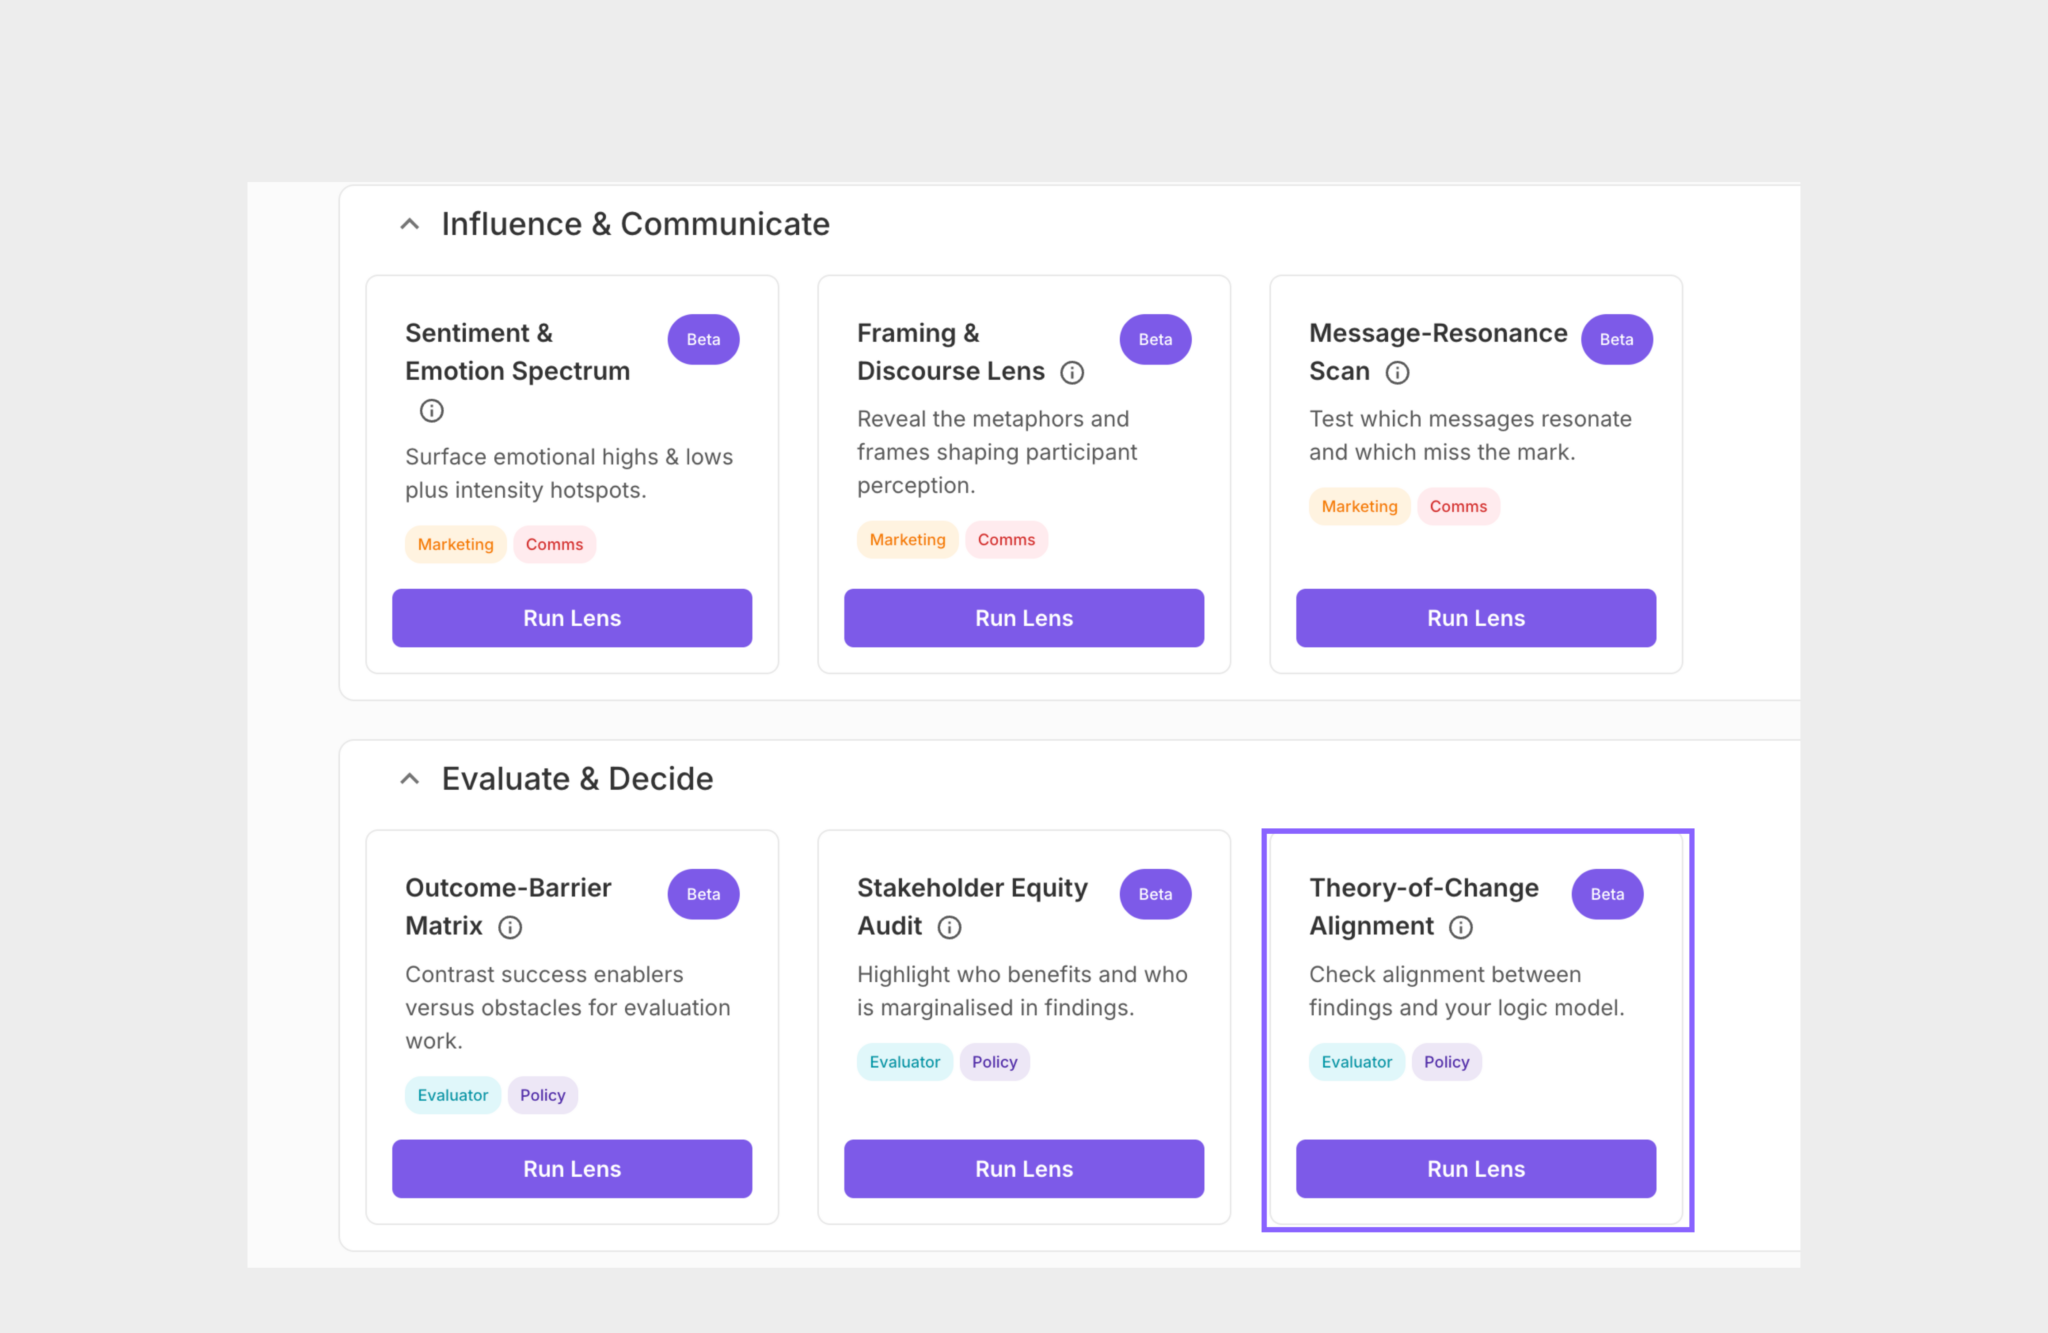This screenshot has width=2048, height=1333.
Task: Click Beta badge on Message-Resonance Scan
Action: click(x=1616, y=340)
